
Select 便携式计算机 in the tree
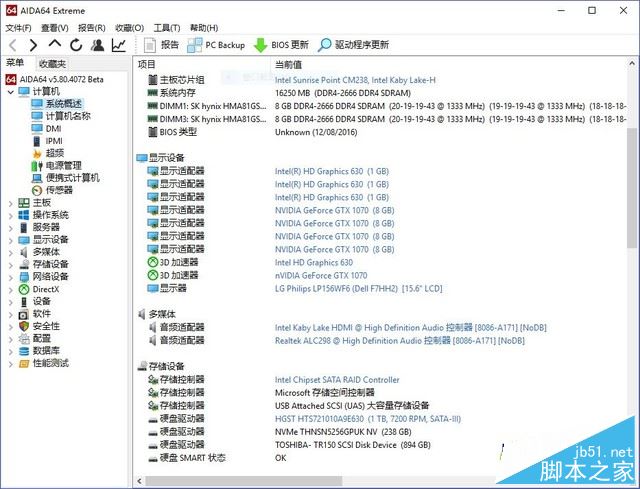click(72, 178)
